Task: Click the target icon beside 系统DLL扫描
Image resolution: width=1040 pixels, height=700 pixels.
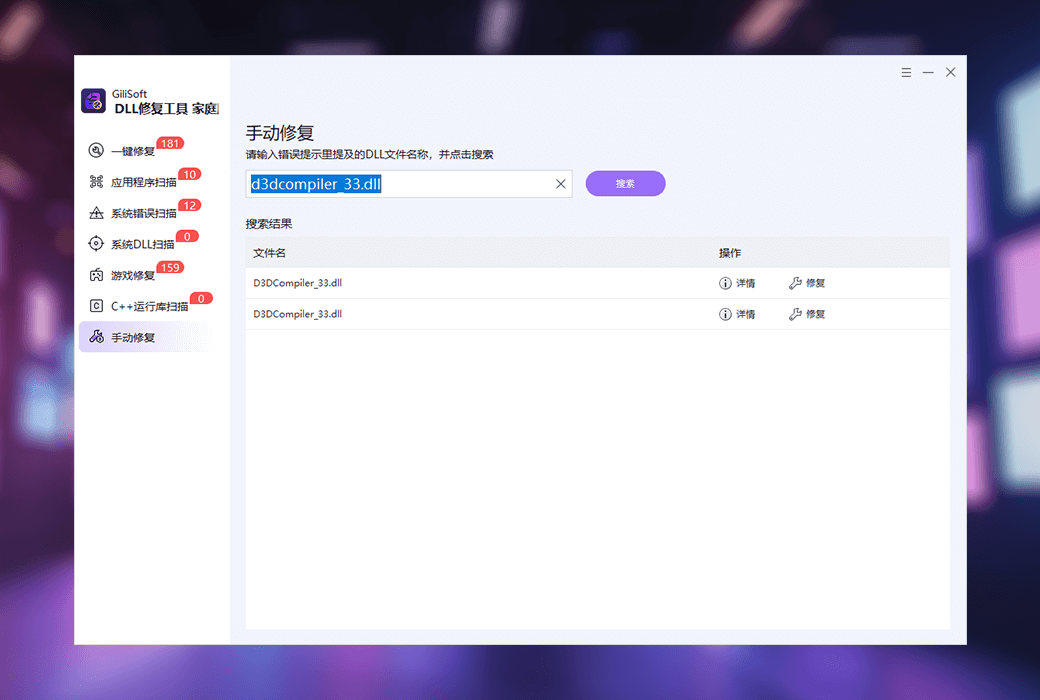Action: click(96, 244)
